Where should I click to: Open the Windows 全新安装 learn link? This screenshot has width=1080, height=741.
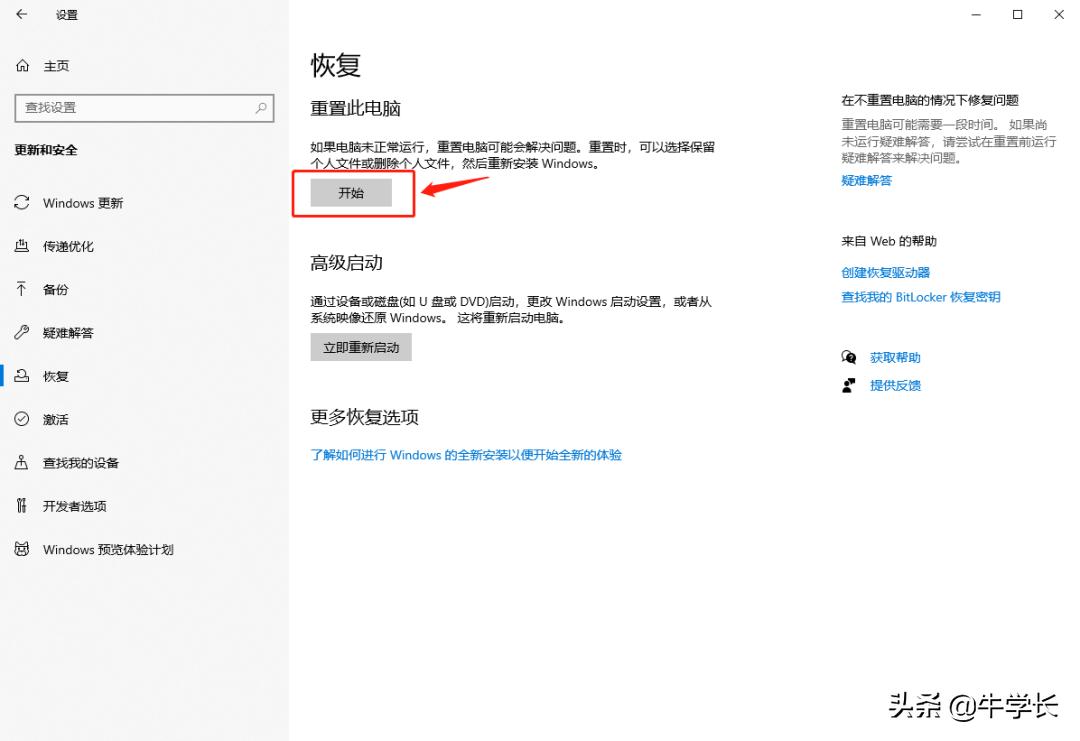click(467, 454)
